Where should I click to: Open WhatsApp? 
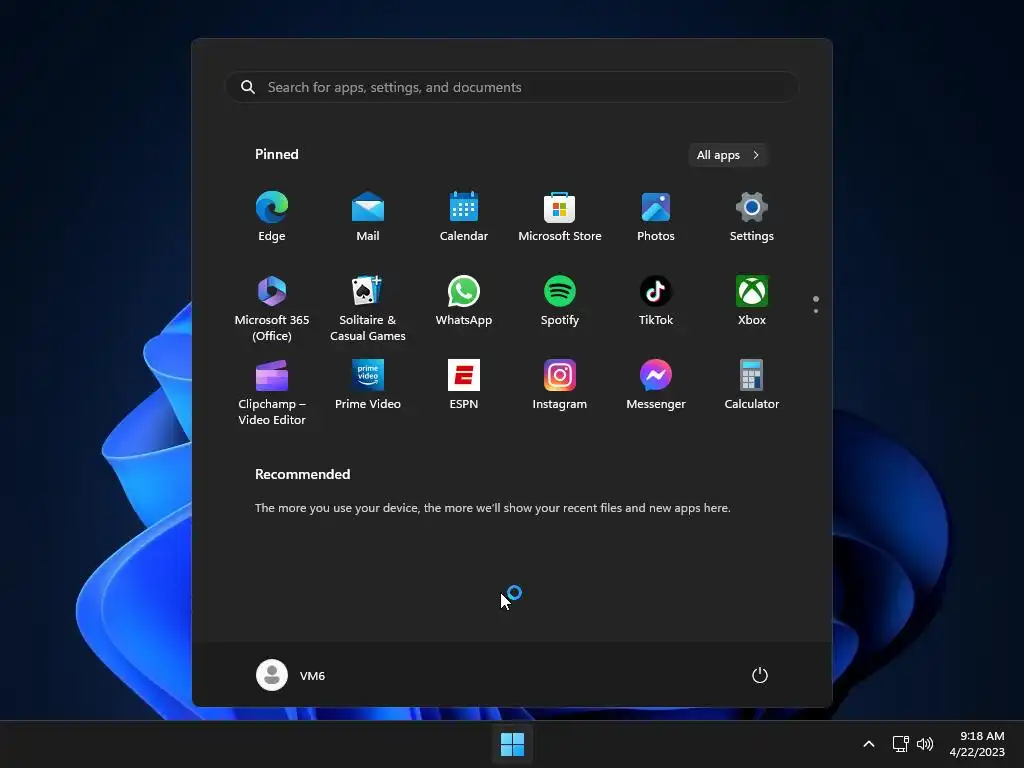pos(464,301)
